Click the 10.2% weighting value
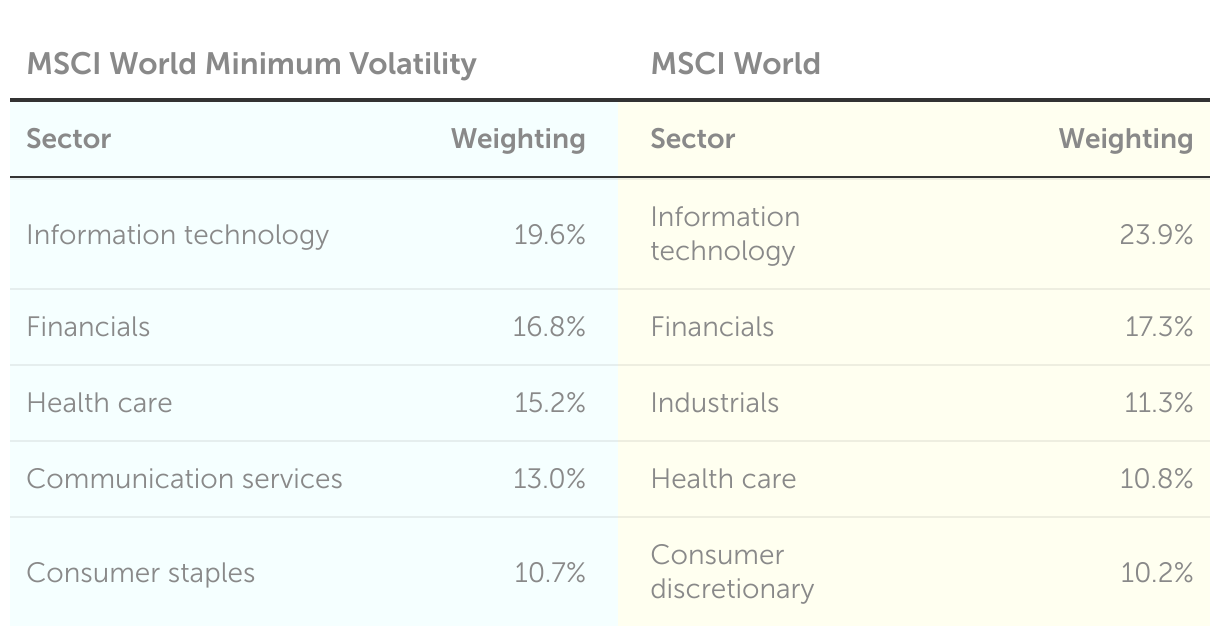Viewport: 1220px width, 636px height. click(x=1157, y=573)
